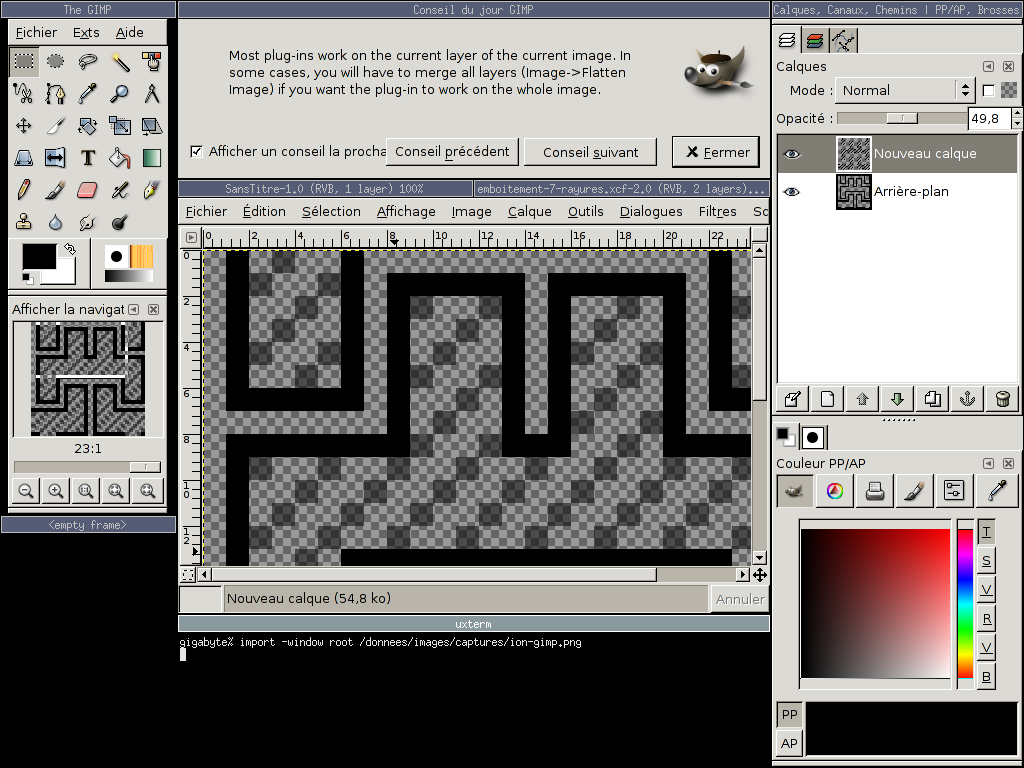Open the Calque menu in image window

(530, 212)
